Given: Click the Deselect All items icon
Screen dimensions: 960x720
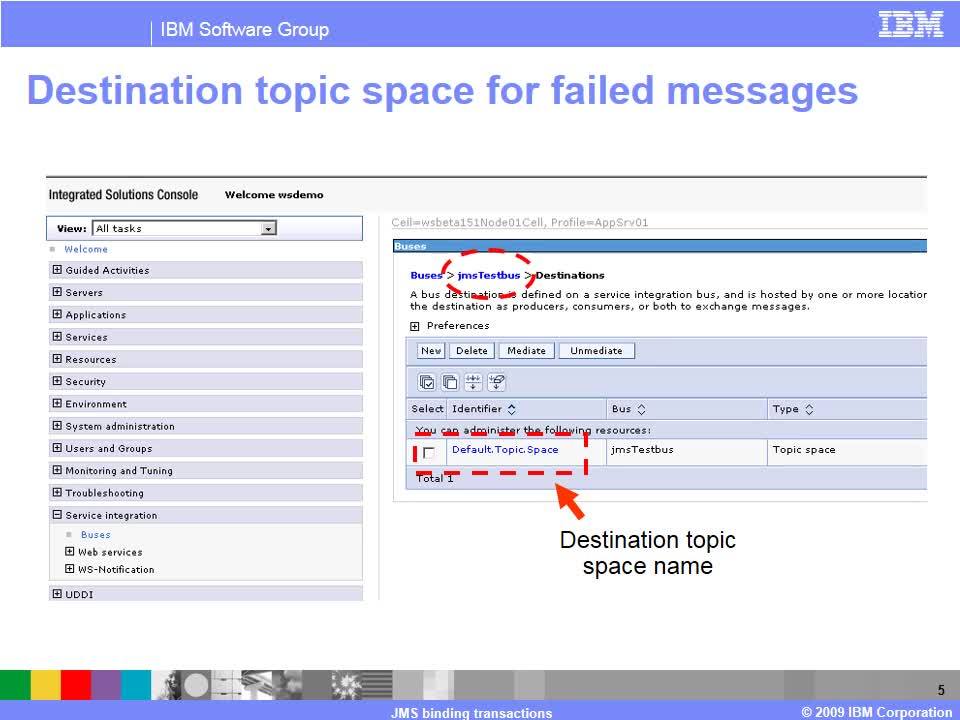Looking at the screenshot, I should click(450, 382).
